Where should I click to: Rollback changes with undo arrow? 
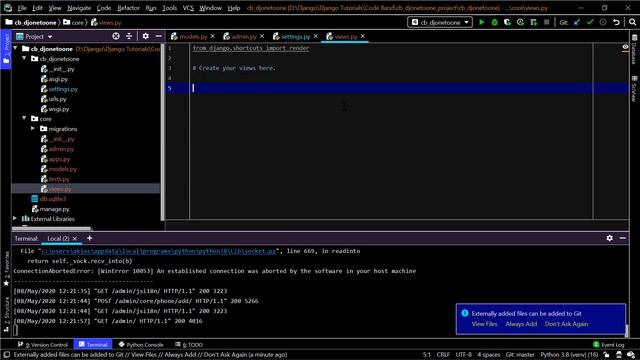point(616,22)
